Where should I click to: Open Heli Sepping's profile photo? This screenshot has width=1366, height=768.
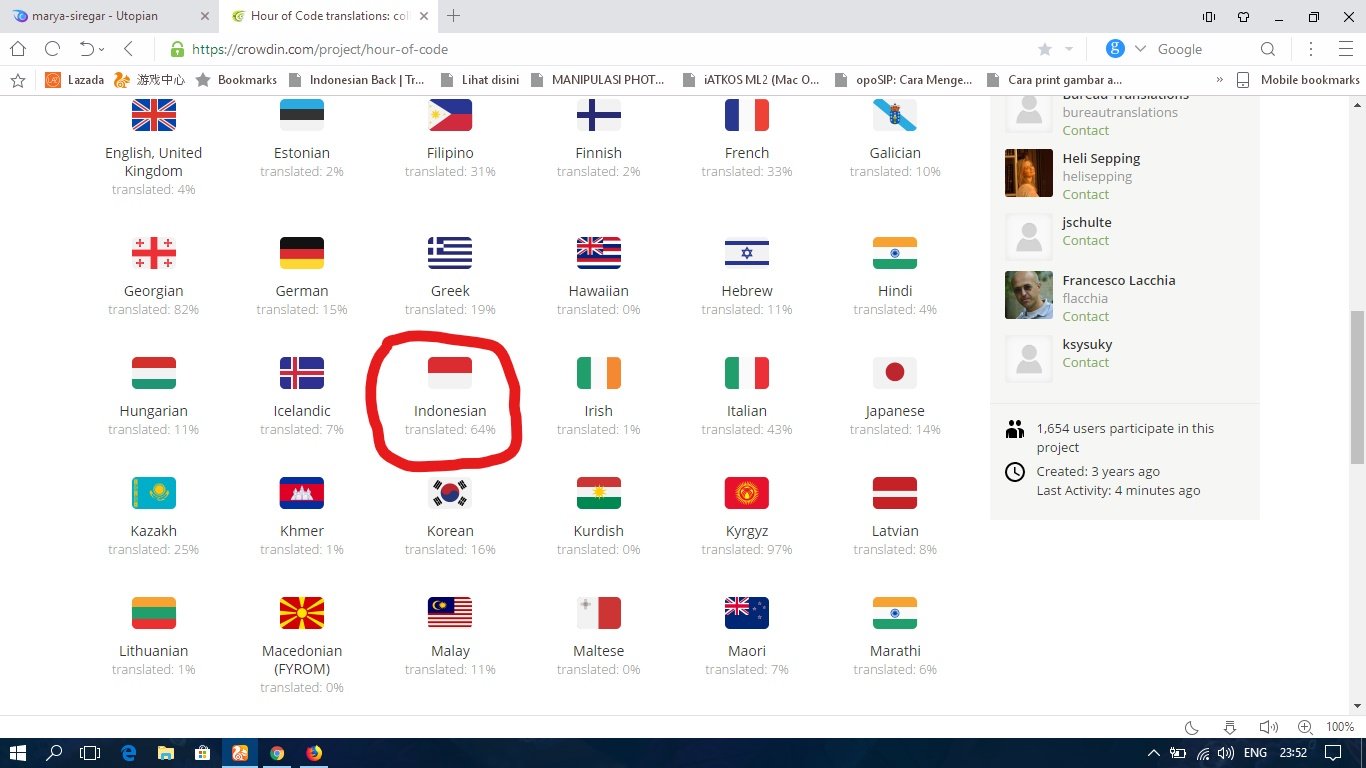[1029, 173]
